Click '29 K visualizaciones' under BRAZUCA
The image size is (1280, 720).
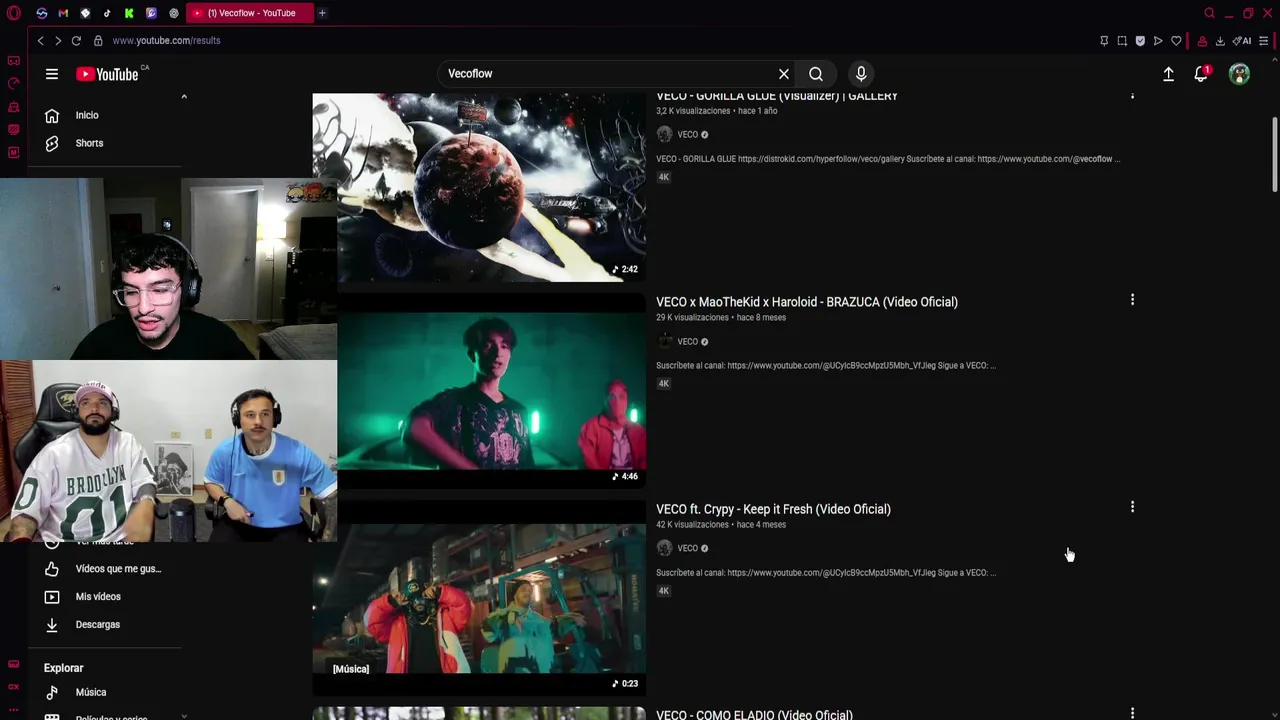(x=692, y=318)
